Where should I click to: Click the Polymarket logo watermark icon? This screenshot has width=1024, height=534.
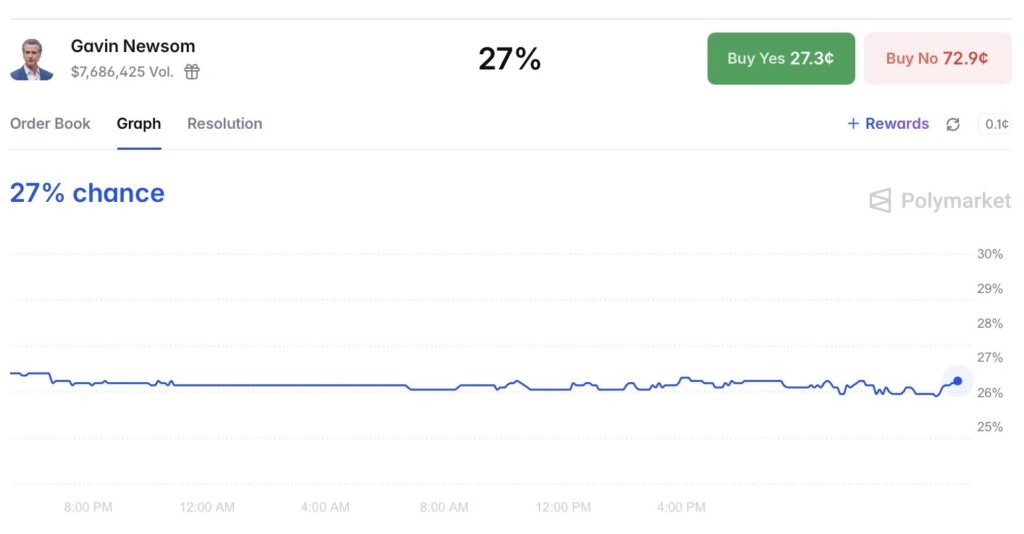click(880, 200)
